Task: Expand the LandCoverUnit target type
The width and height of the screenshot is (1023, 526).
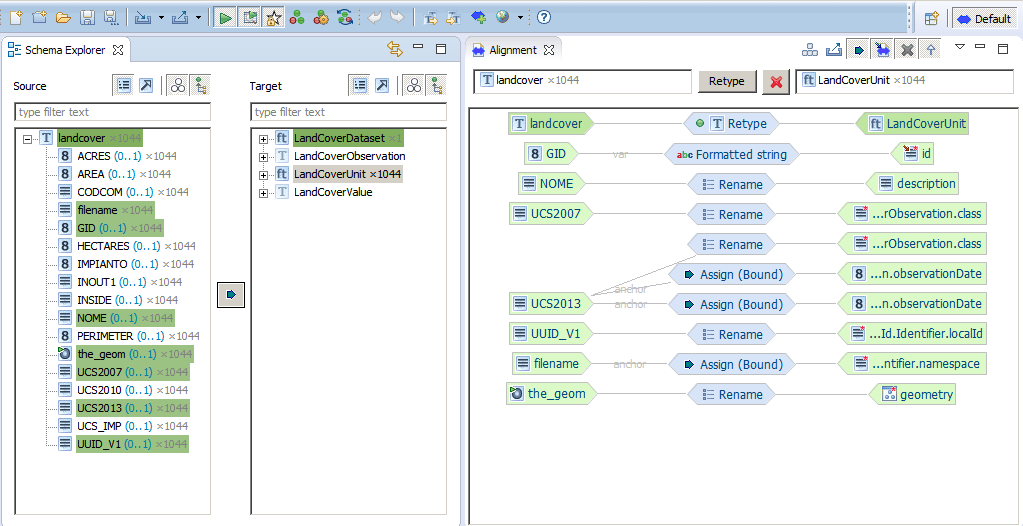Action: pyautogui.click(x=264, y=175)
